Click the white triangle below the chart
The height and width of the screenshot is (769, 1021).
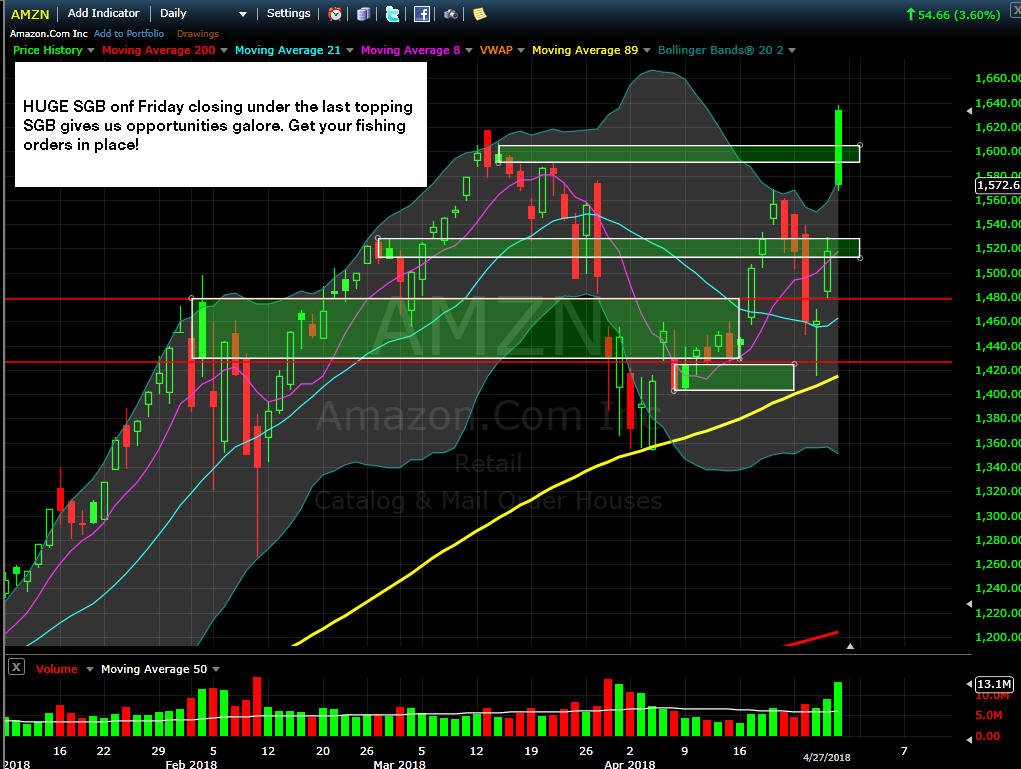click(850, 646)
